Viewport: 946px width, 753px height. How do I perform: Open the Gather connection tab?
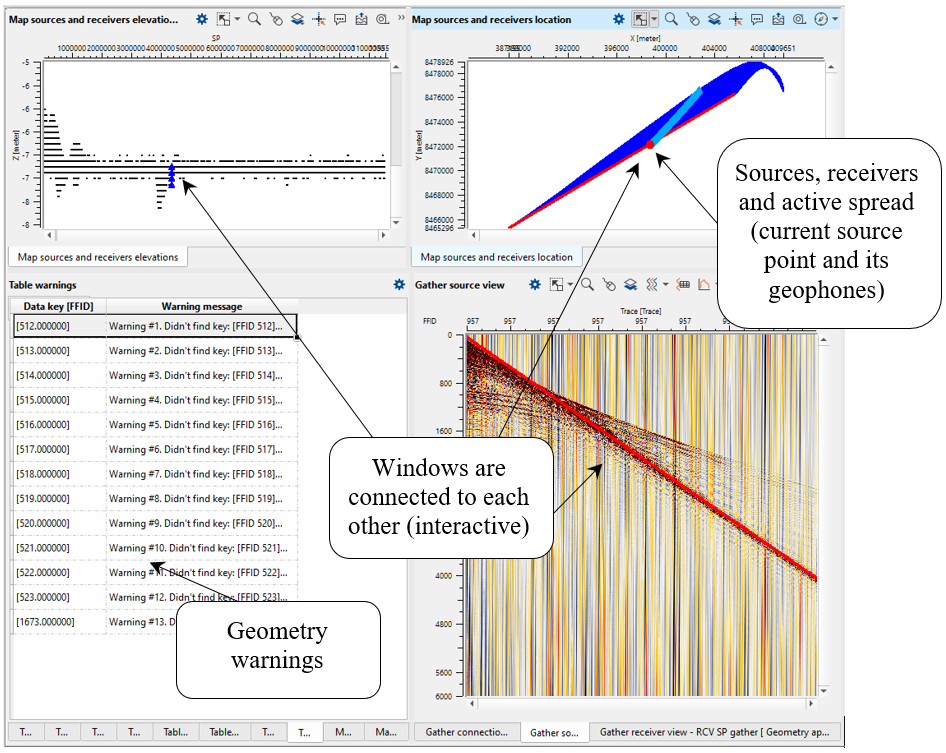[x=466, y=733]
